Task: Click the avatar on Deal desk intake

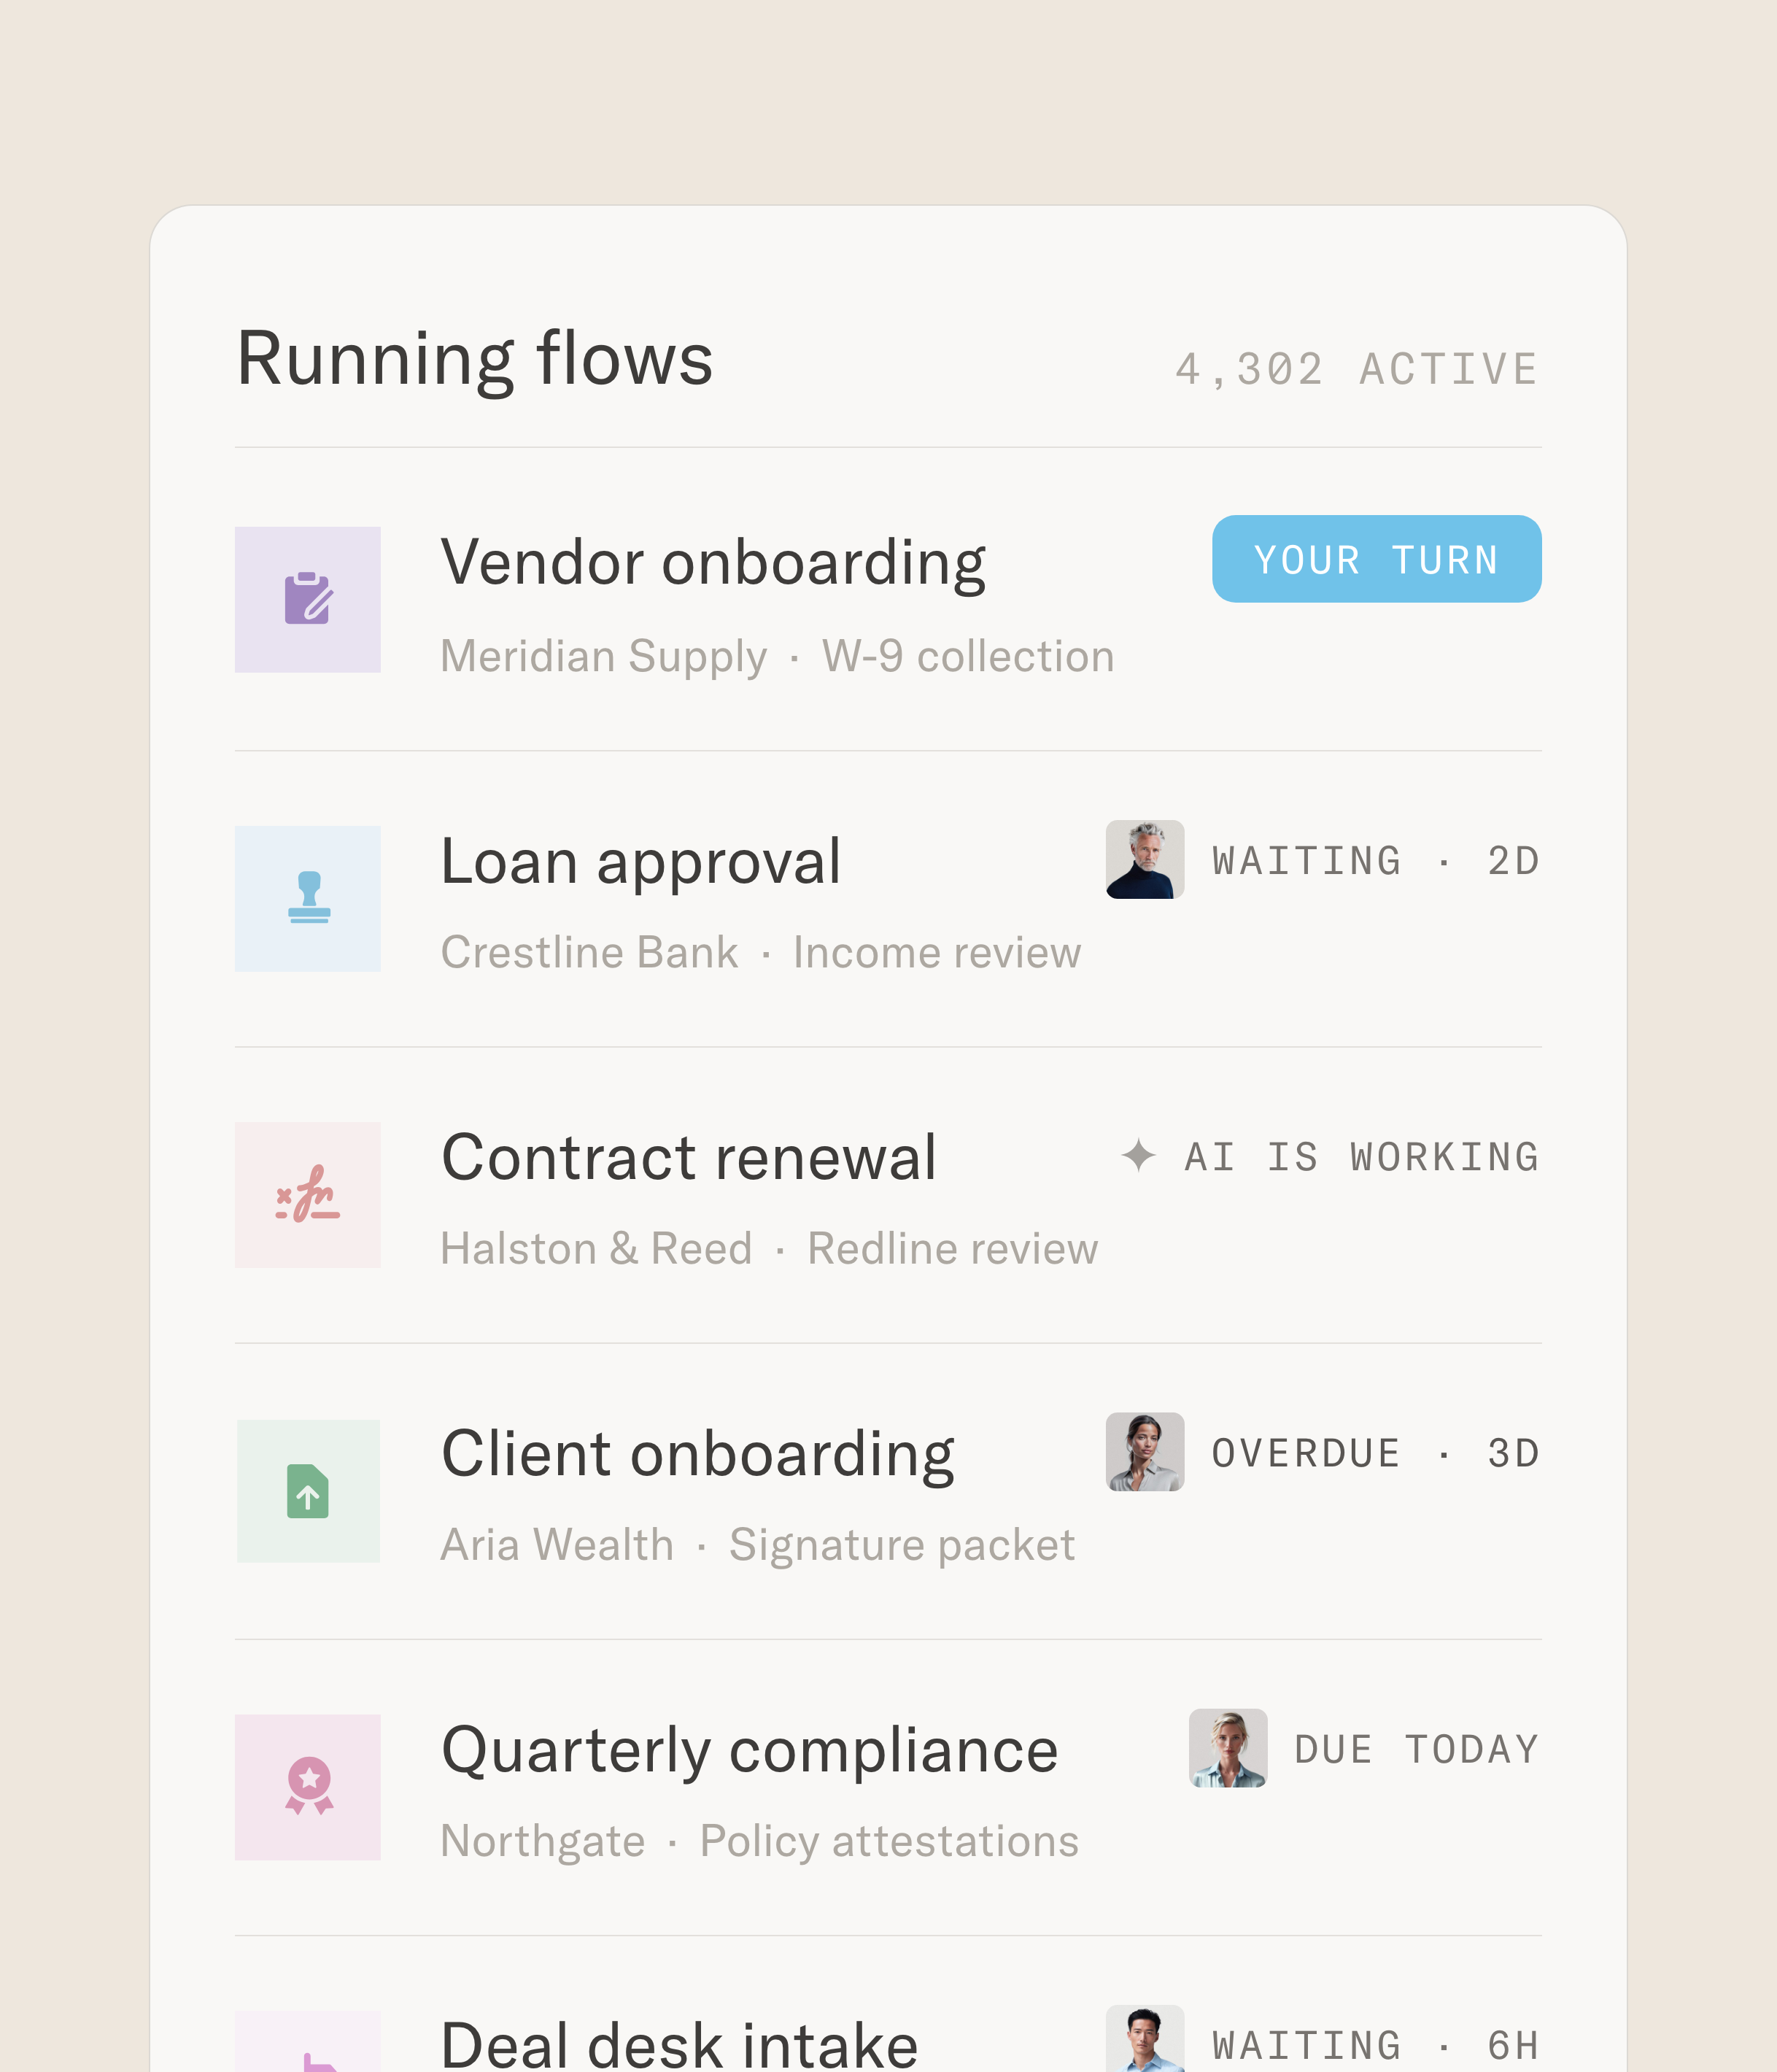Action: (x=1145, y=2038)
